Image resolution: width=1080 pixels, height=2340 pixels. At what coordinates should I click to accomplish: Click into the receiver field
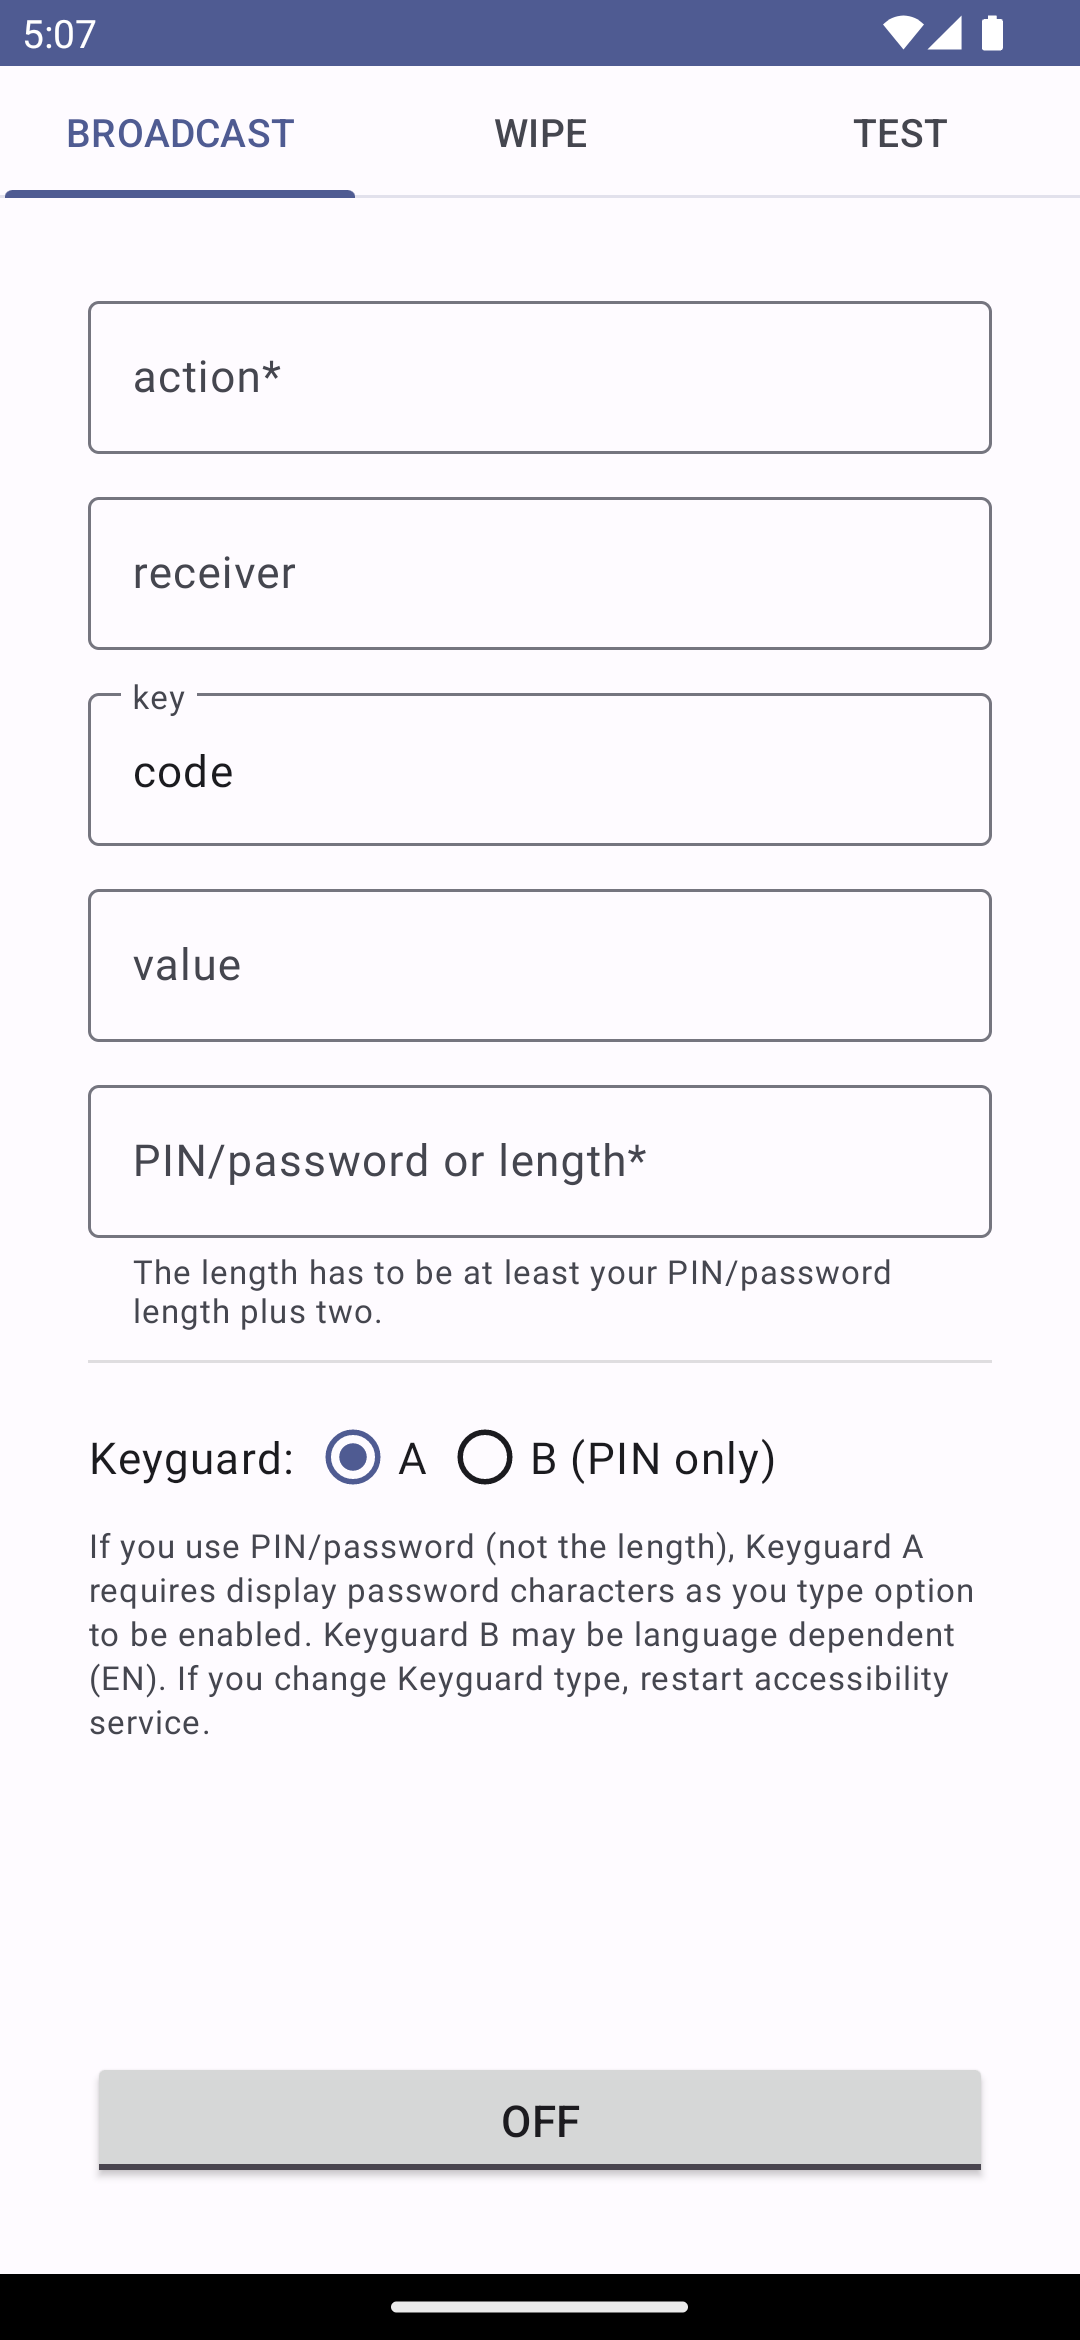(540, 573)
